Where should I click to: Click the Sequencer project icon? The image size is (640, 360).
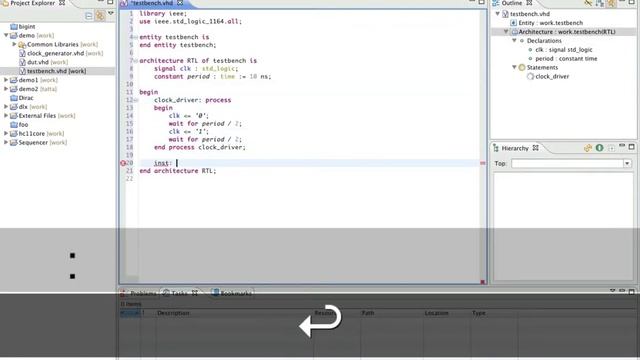click(13, 142)
